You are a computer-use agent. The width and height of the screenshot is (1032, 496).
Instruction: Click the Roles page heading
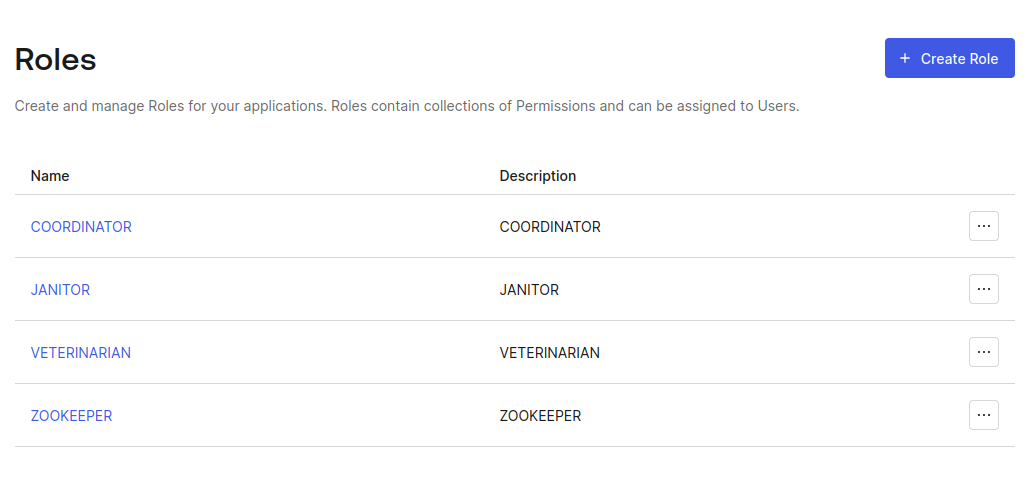click(56, 60)
